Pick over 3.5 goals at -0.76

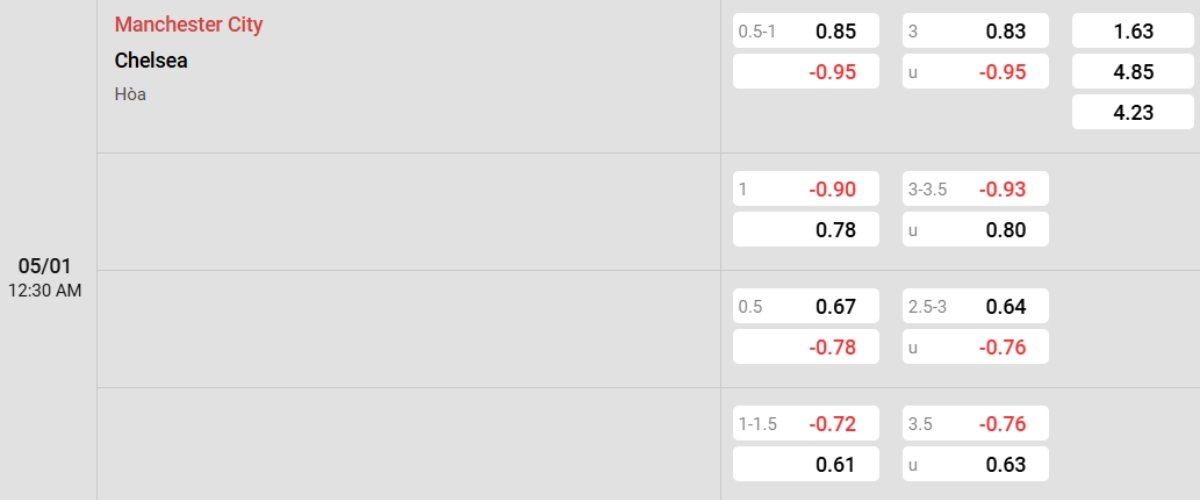point(976,423)
